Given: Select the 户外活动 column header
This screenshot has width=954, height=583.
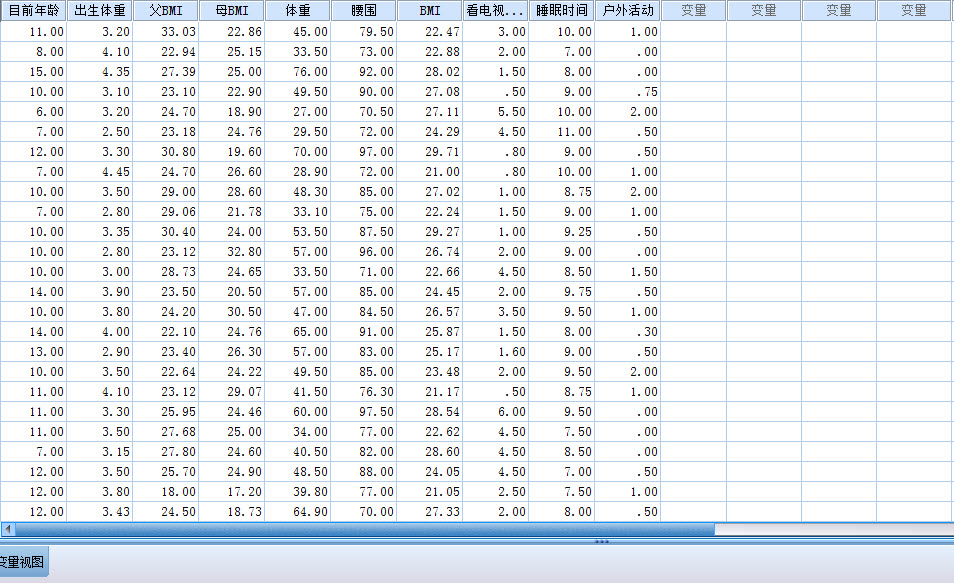Looking at the screenshot, I should click(628, 10).
